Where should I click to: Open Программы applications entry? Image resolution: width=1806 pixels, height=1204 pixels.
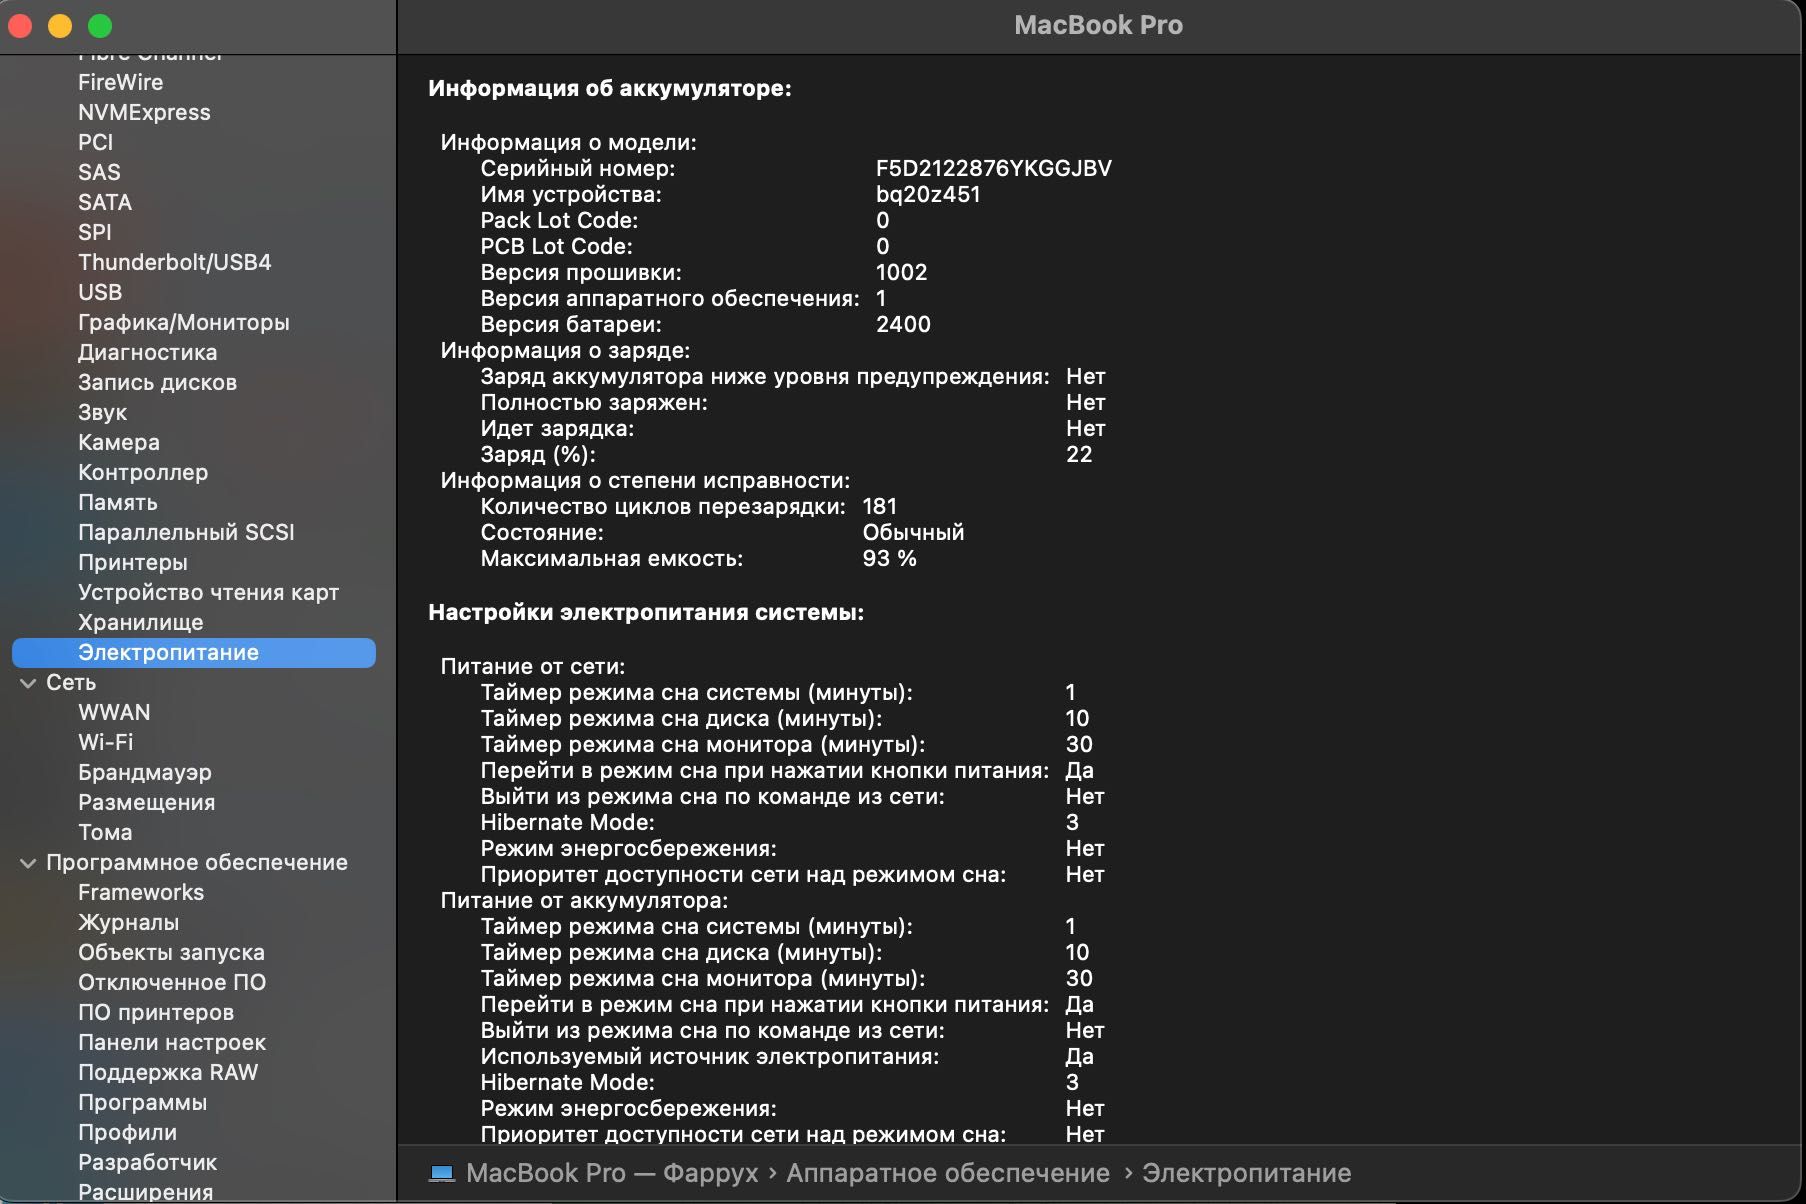[143, 1102]
